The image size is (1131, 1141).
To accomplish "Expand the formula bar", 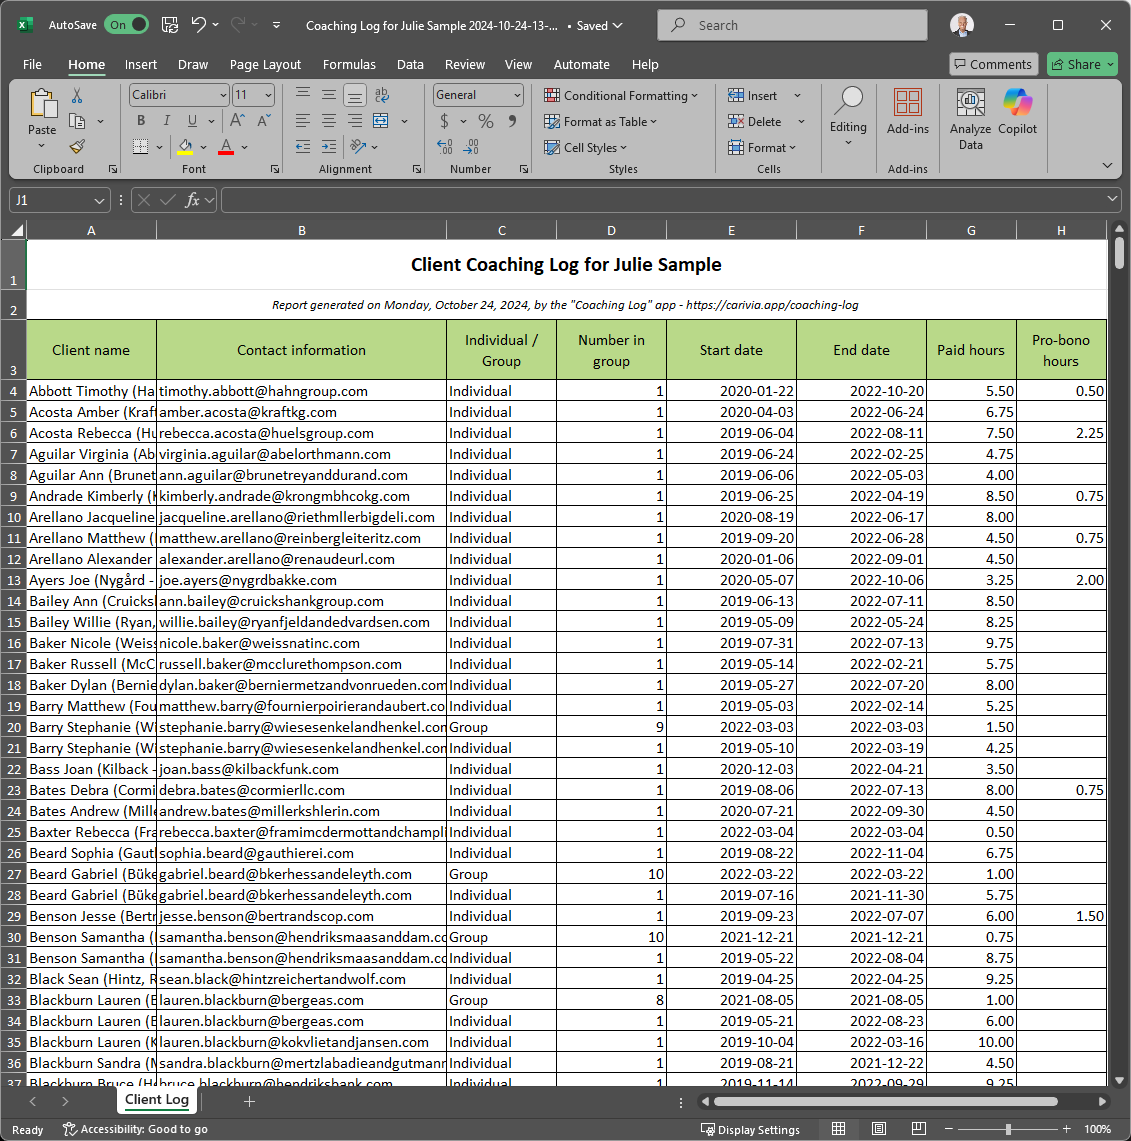I will tap(1111, 199).
